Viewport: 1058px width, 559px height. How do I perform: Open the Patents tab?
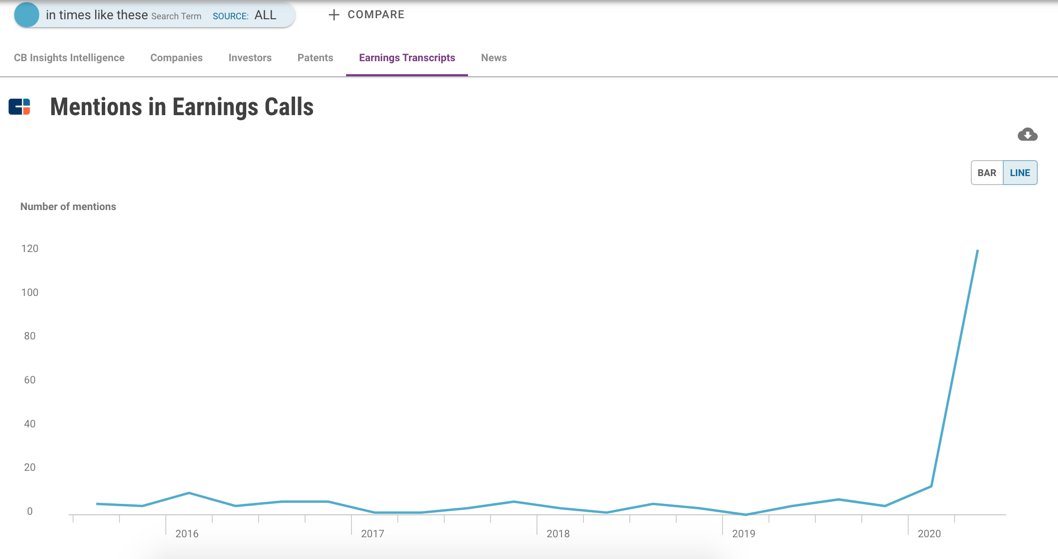click(315, 58)
